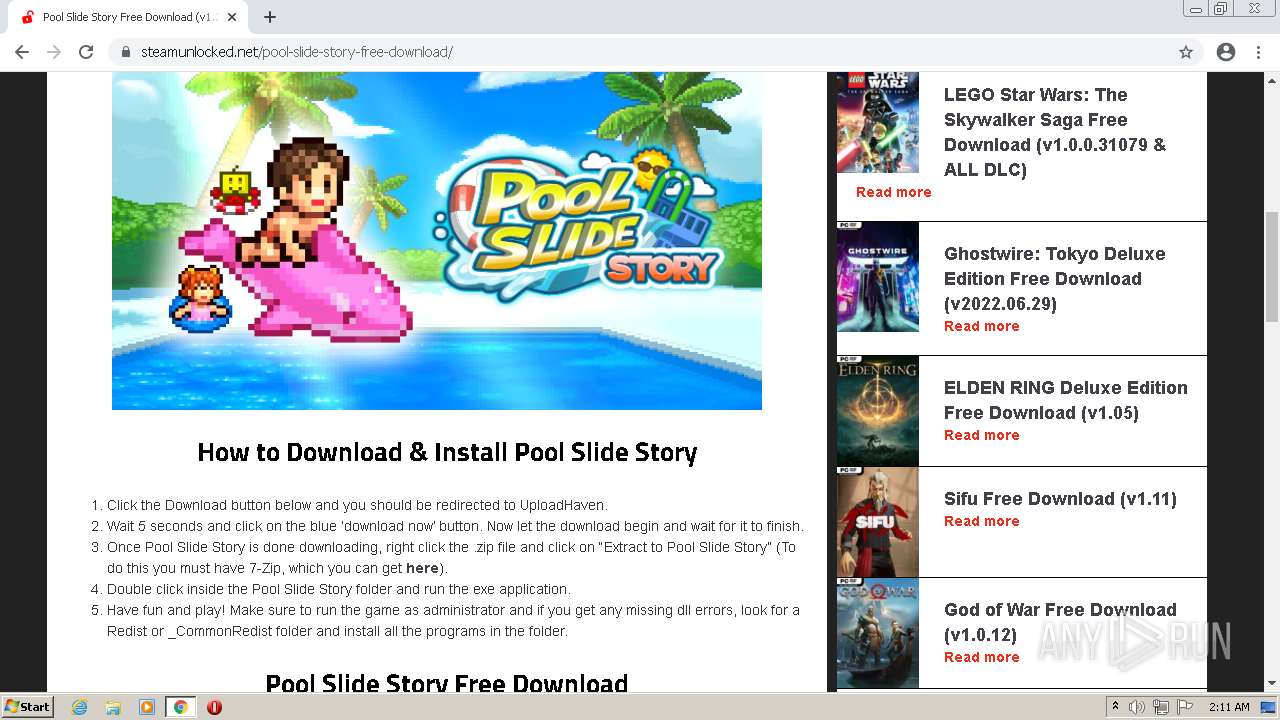Go forward one page in Chrome
Image resolution: width=1280 pixels, height=720 pixels.
tap(54, 52)
